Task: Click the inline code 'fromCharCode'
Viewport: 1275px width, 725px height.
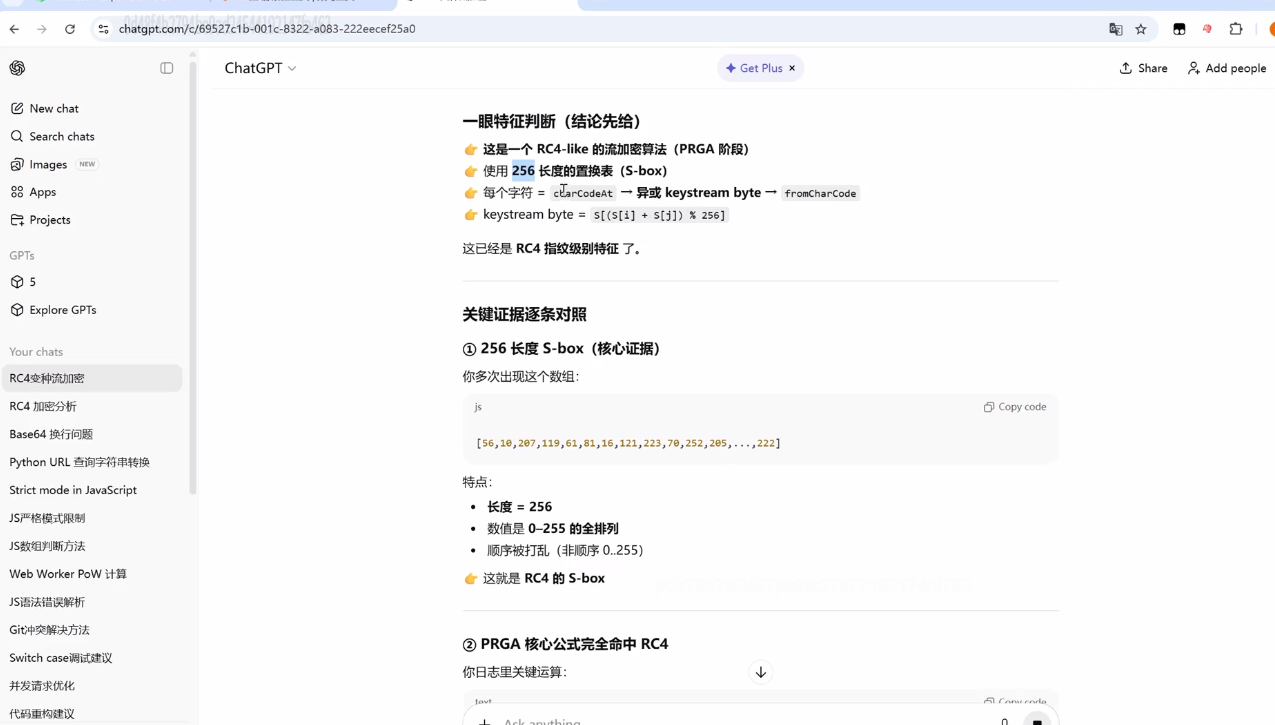Action: (x=820, y=193)
